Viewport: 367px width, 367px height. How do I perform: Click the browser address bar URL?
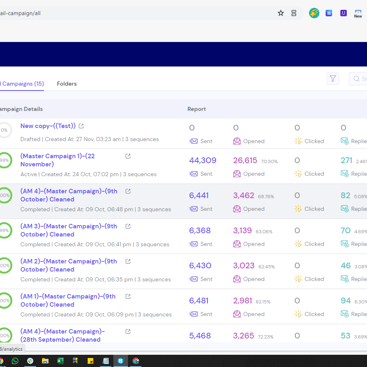point(20,13)
